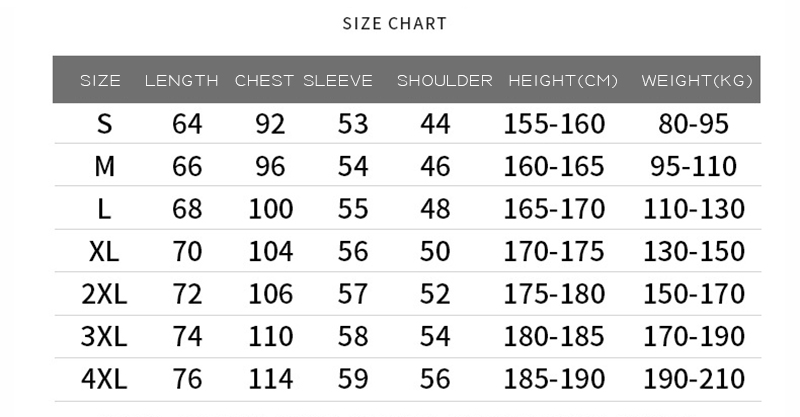The image size is (800, 417).
Task: Click the WEIGHT(KG) column header
Action: click(697, 81)
